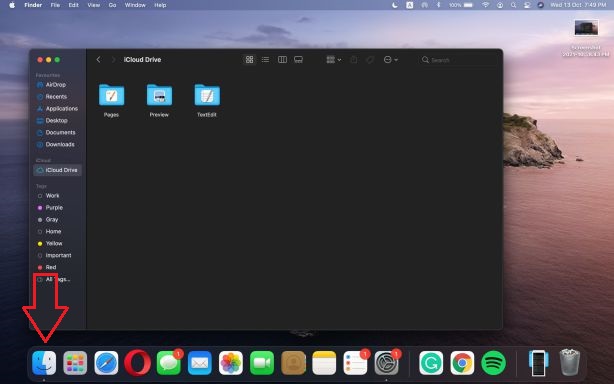
Task: Go back using the Finder back arrow
Action: pyautogui.click(x=98, y=59)
